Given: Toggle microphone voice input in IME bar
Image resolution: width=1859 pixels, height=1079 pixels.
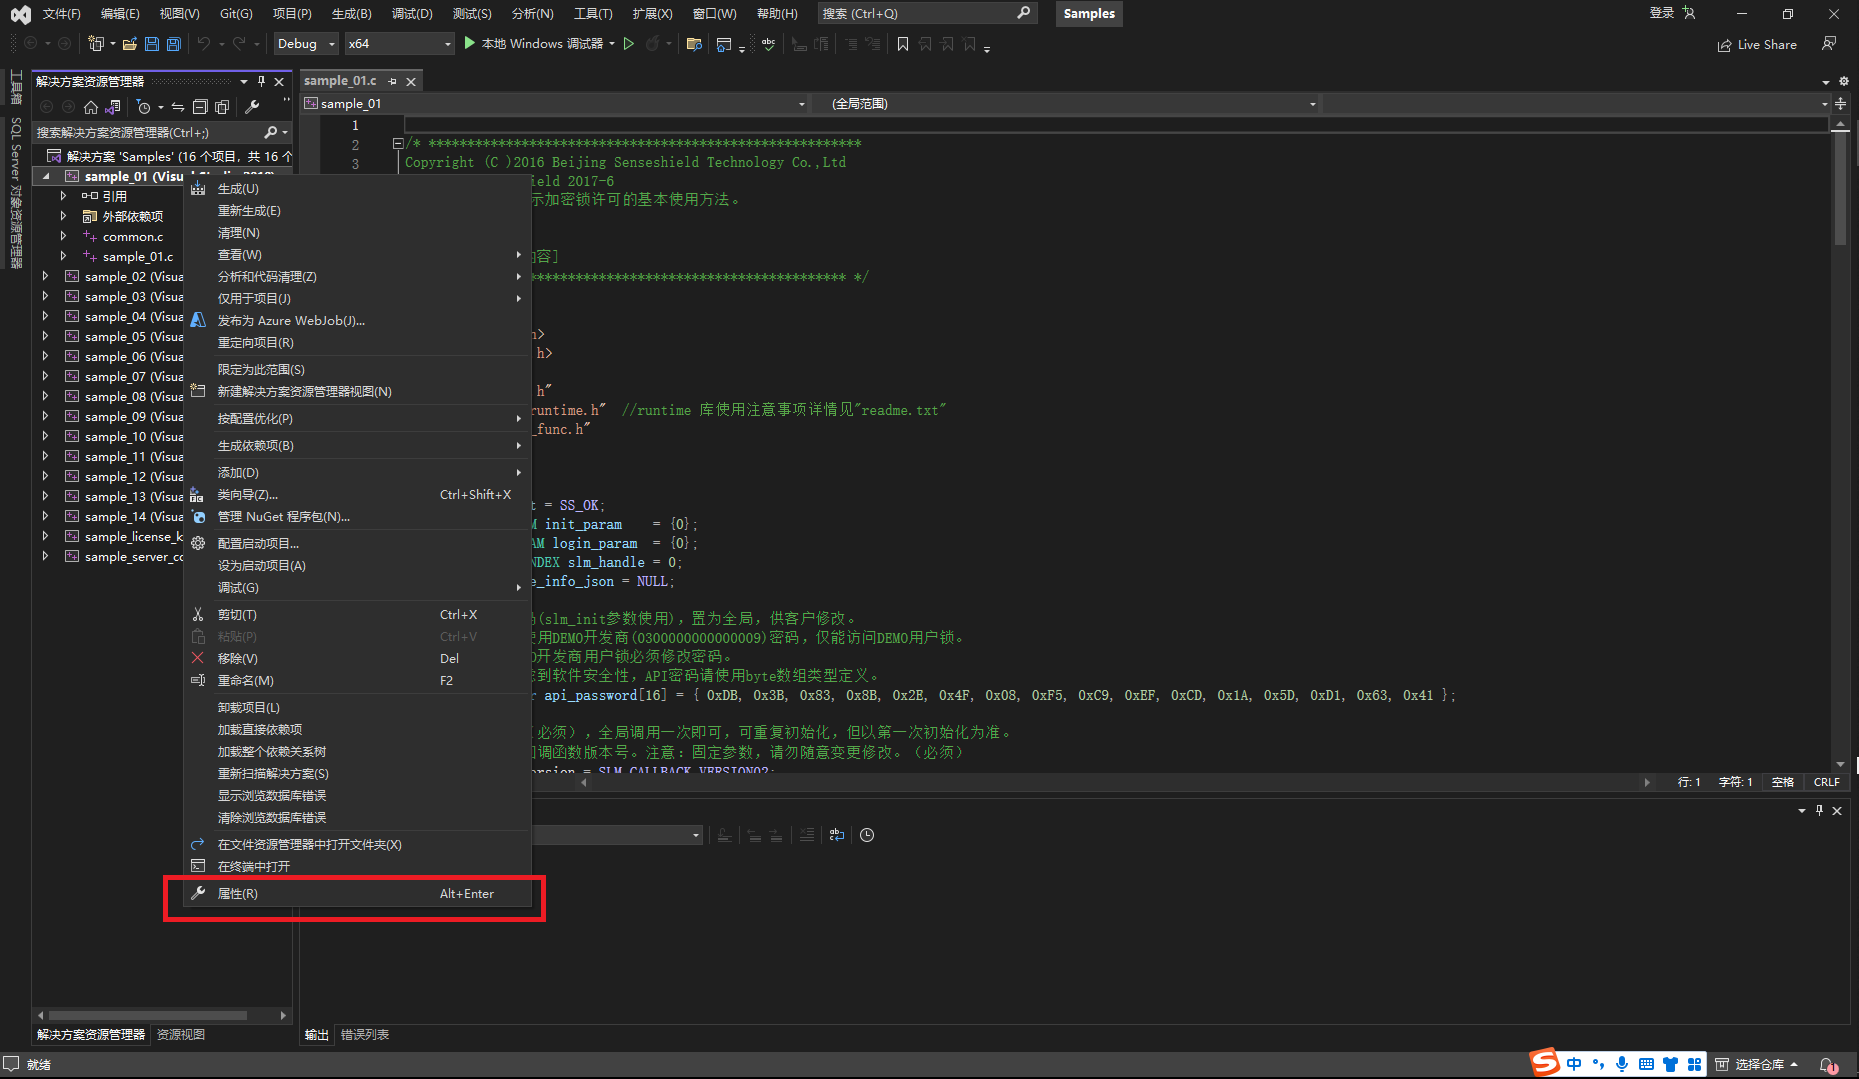Looking at the screenshot, I should click(x=1622, y=1064).
